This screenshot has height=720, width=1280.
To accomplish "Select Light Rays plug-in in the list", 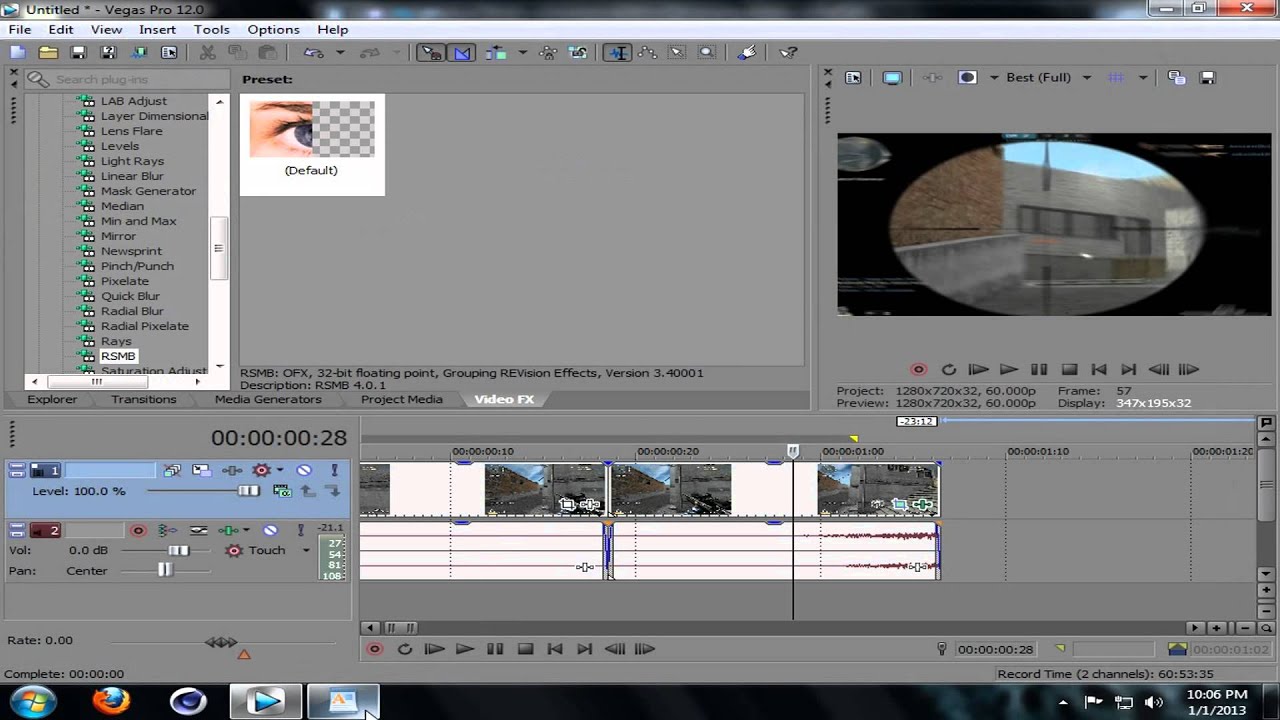I will pyautogui.click(x=132, y=161).
